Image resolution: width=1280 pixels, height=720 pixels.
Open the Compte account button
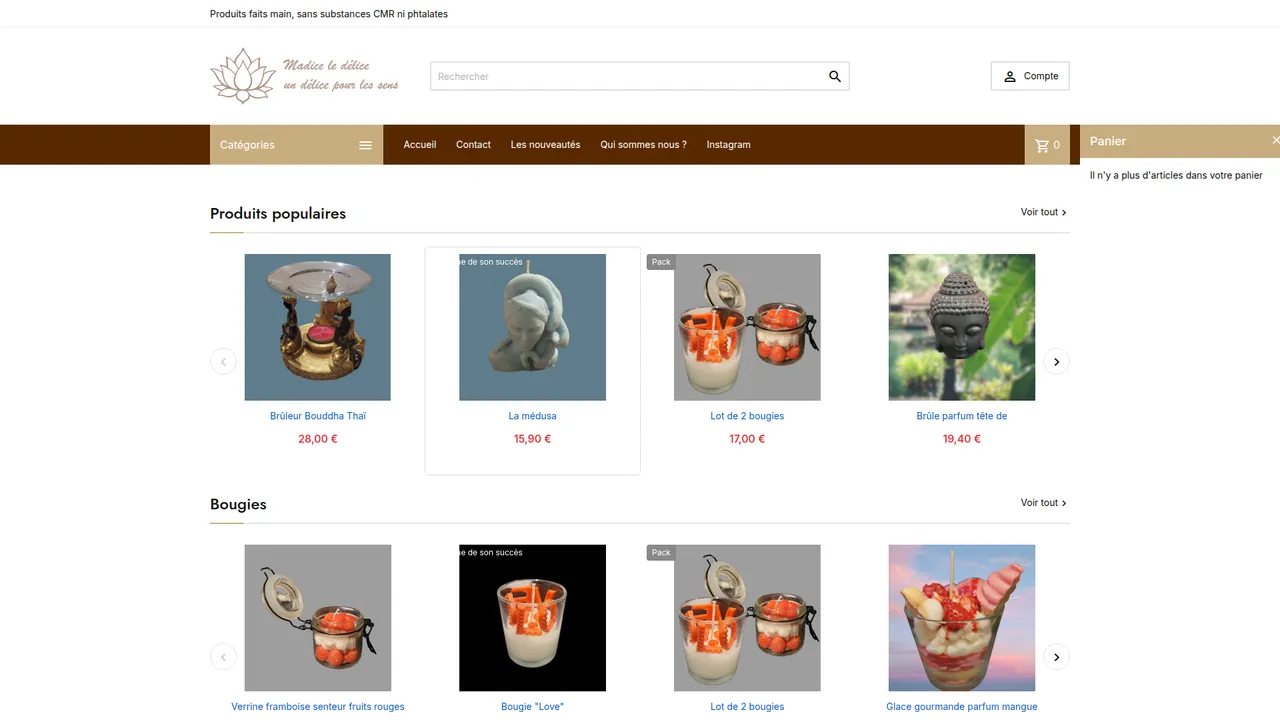tap(1030, 76)
